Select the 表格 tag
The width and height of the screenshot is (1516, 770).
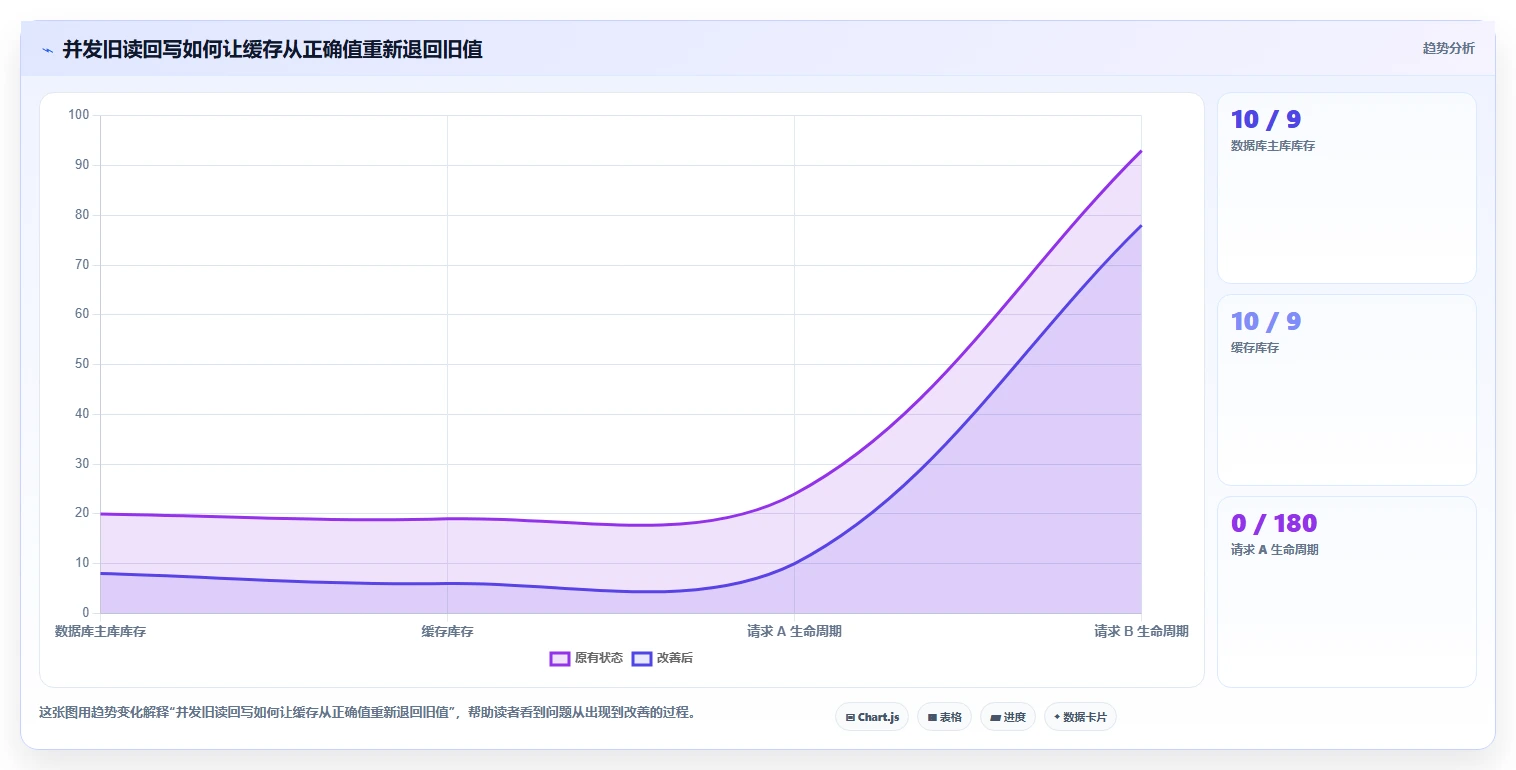(x=944, y=717)
